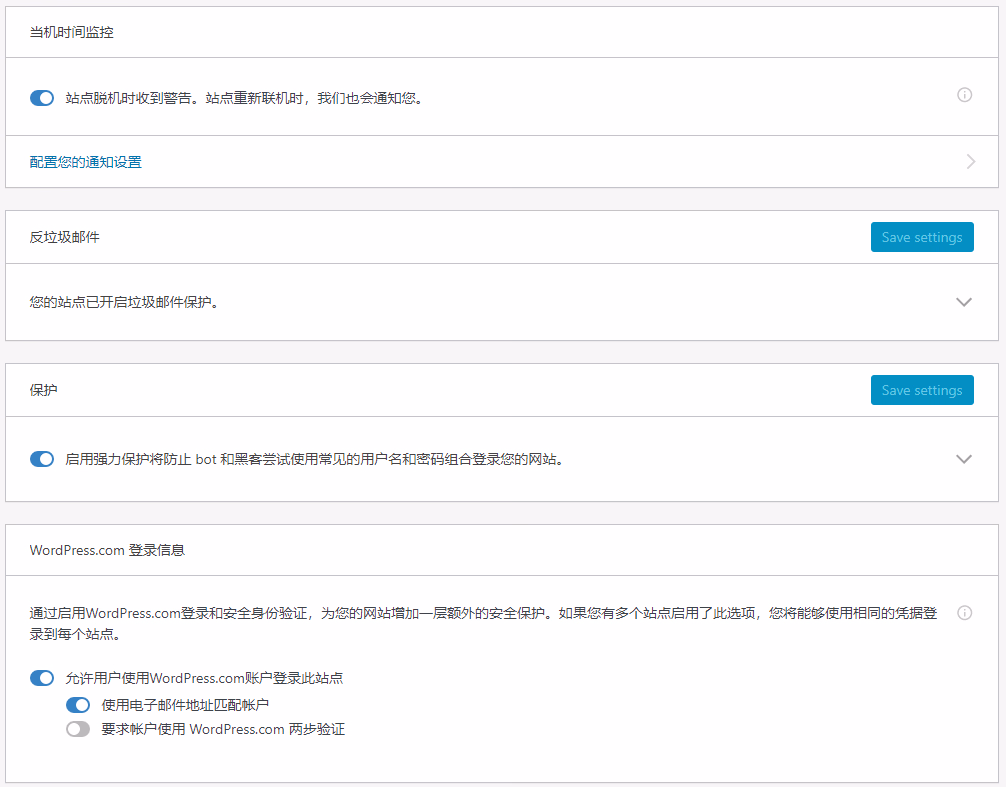Enable the 要求帐户使用 WordPress.com 两步验证 toggle
The width and height of the screenshot is (1006, 787).
(78, 729)
